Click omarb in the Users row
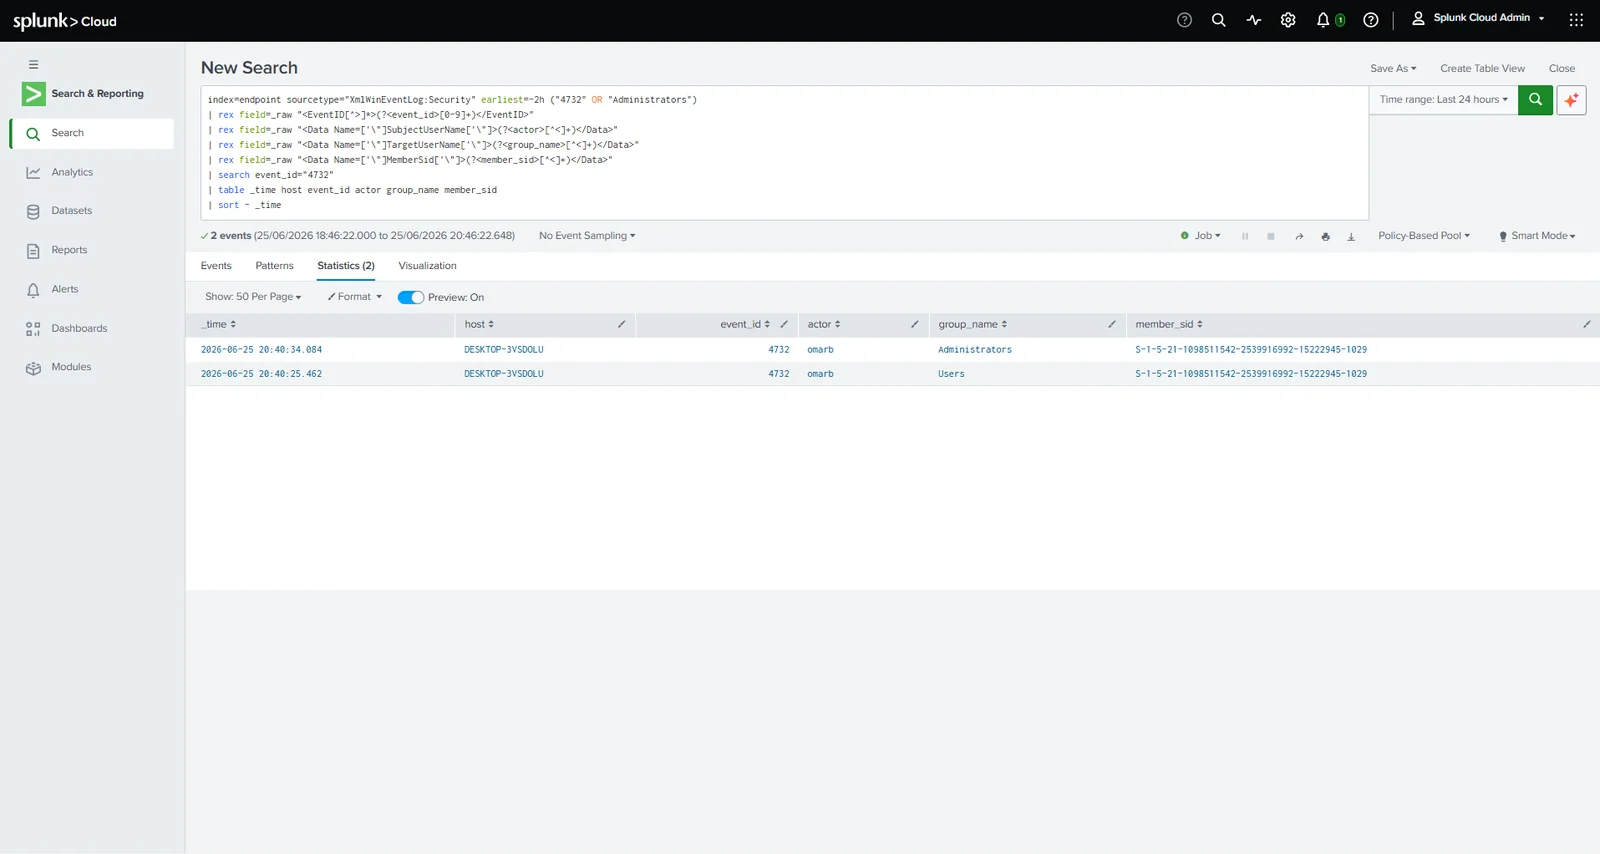This screenshot has width=1600, height=854. [820, 374]
